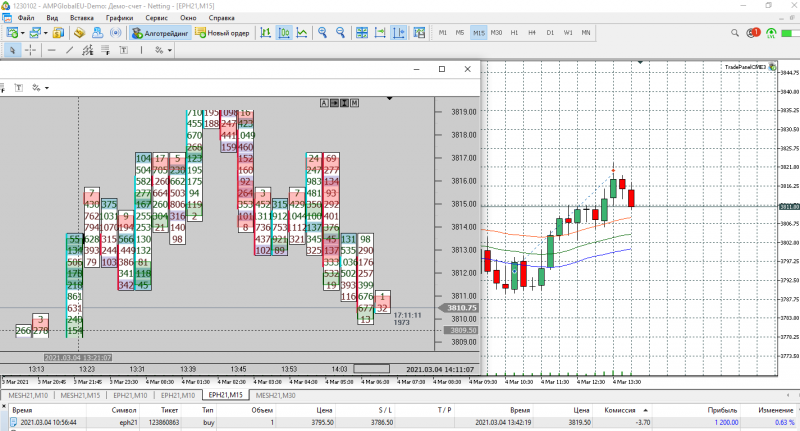Select the crosshair tool

30,50
